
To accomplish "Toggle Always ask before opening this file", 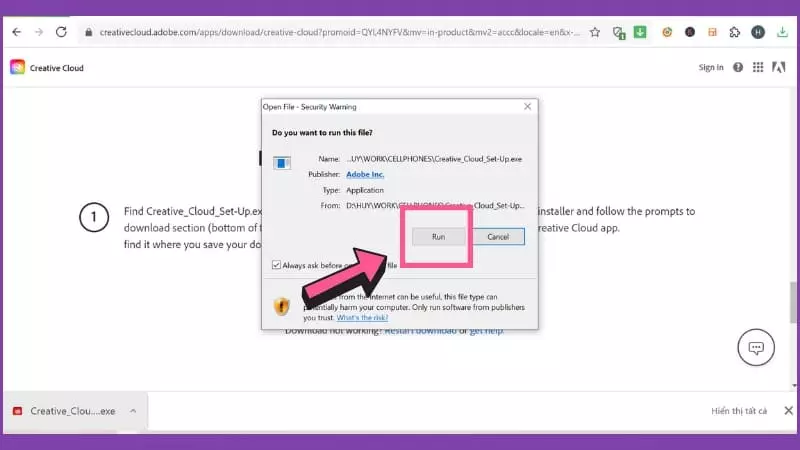I will click(x=276, y=265).
